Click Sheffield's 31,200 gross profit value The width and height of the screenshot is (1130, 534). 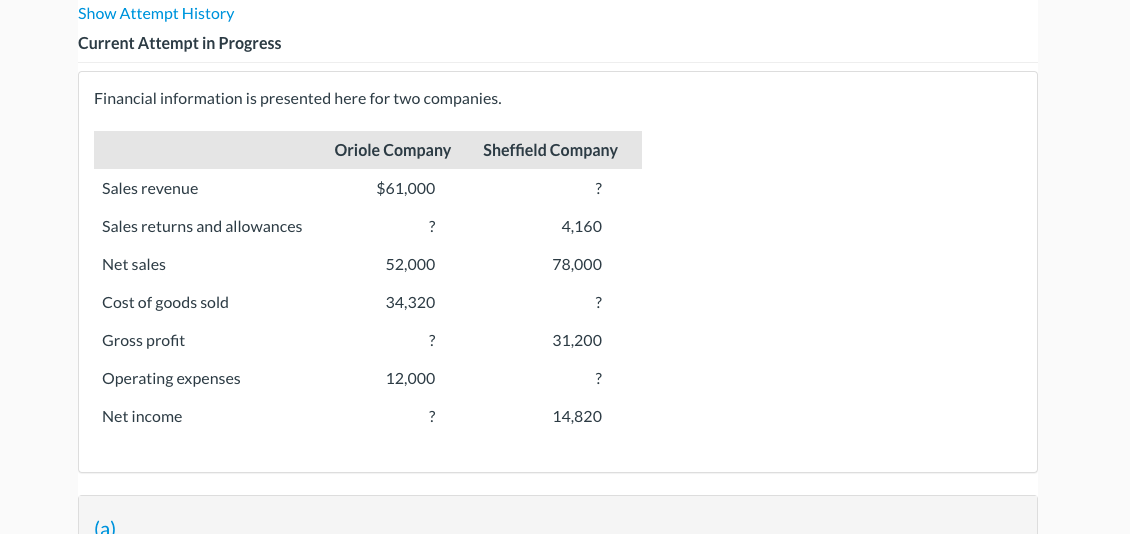[x=577, y=340]
